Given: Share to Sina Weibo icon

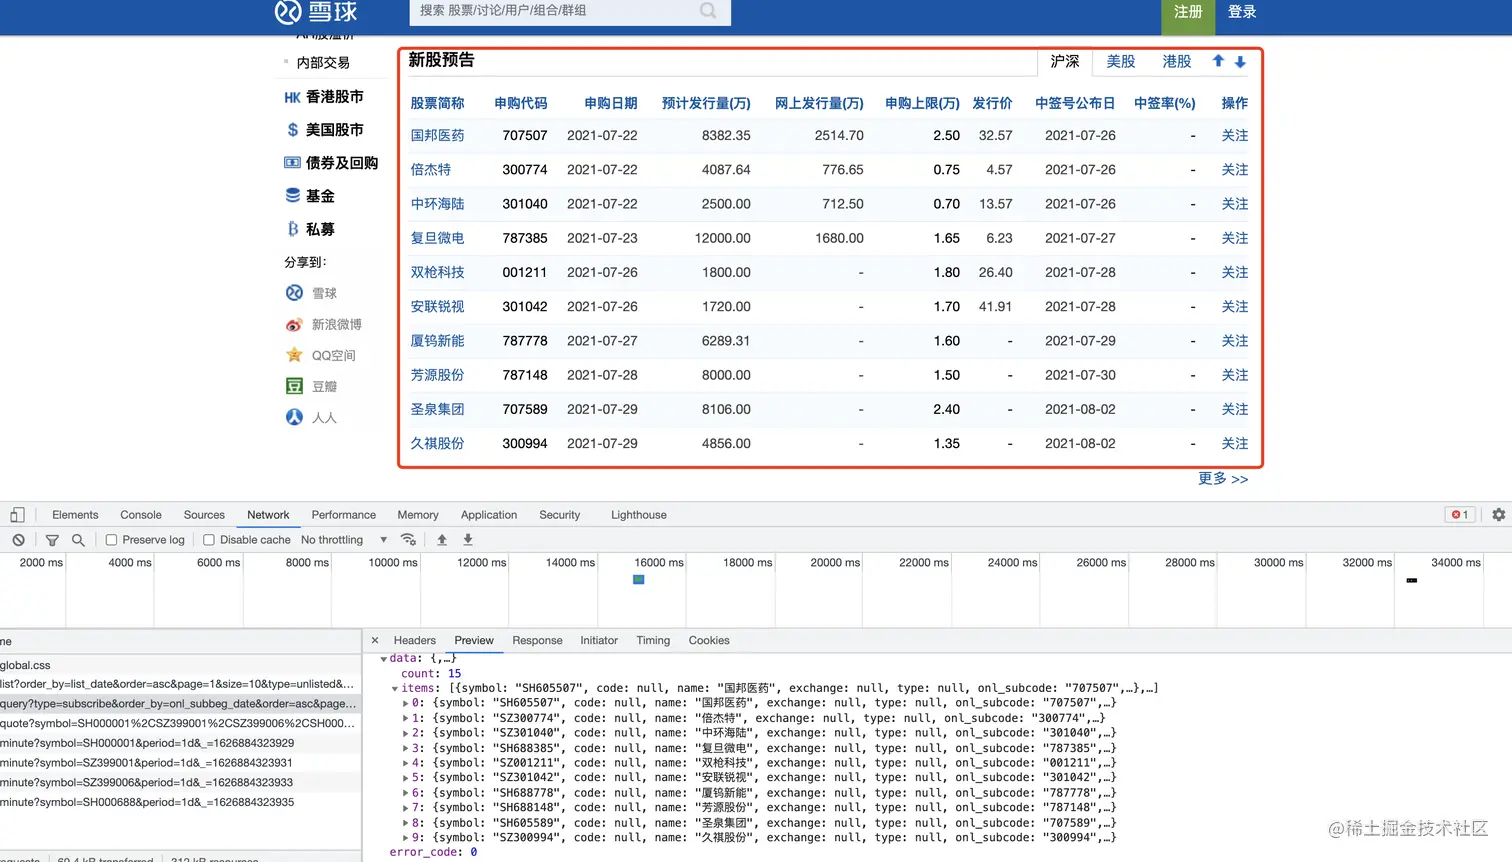Looking at the screenshot, I should pyautogui.click(x=294, y=324).
